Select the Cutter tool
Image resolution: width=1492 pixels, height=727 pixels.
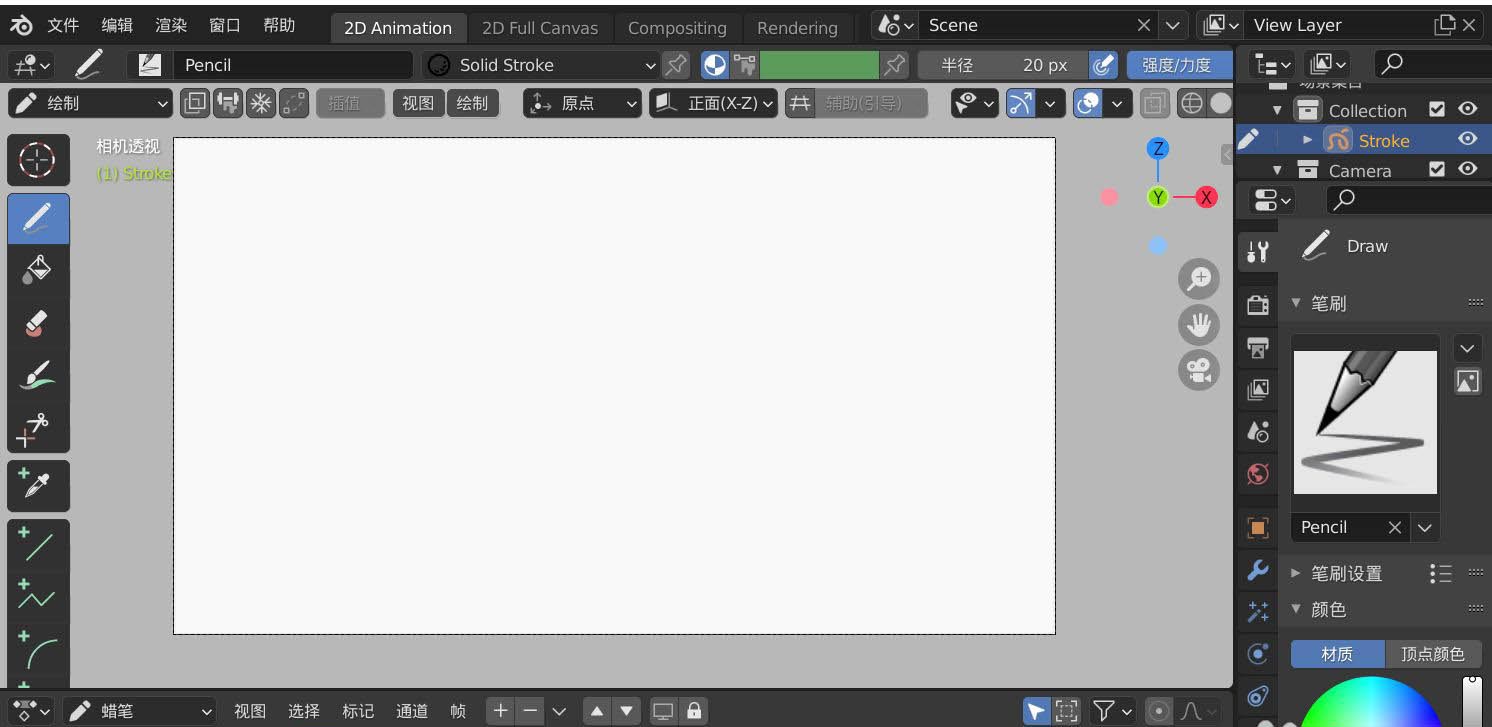[38, 429]
